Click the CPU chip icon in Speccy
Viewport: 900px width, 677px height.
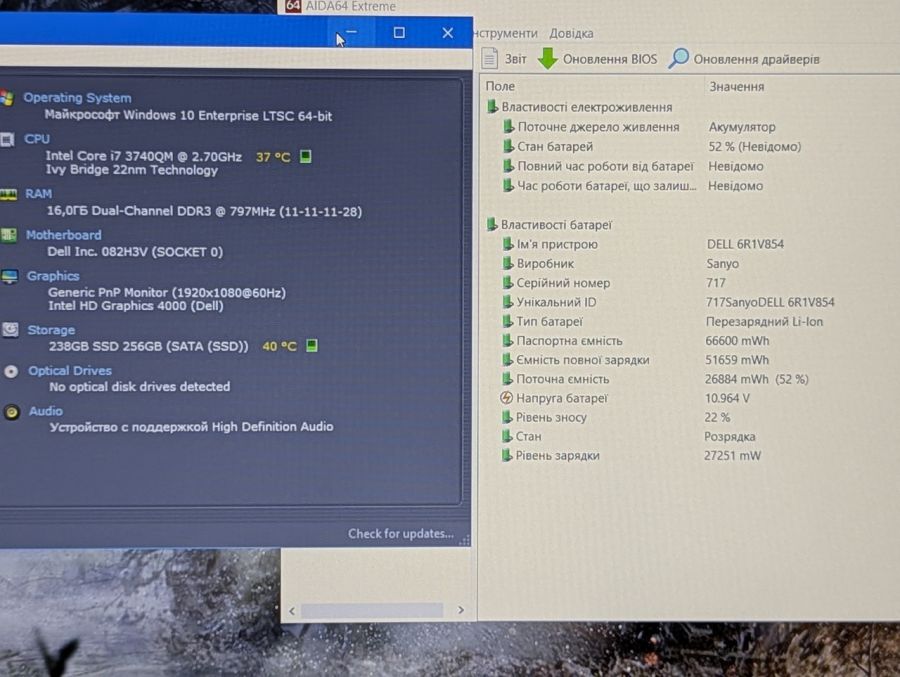coord(7,140)
